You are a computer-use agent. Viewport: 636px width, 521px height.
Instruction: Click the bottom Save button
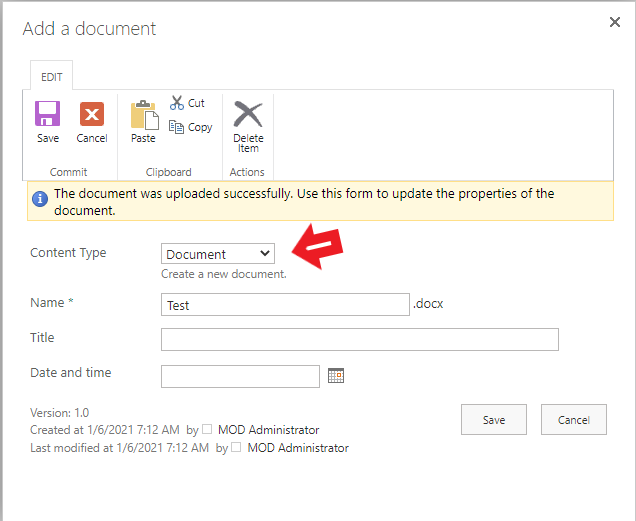494,420
